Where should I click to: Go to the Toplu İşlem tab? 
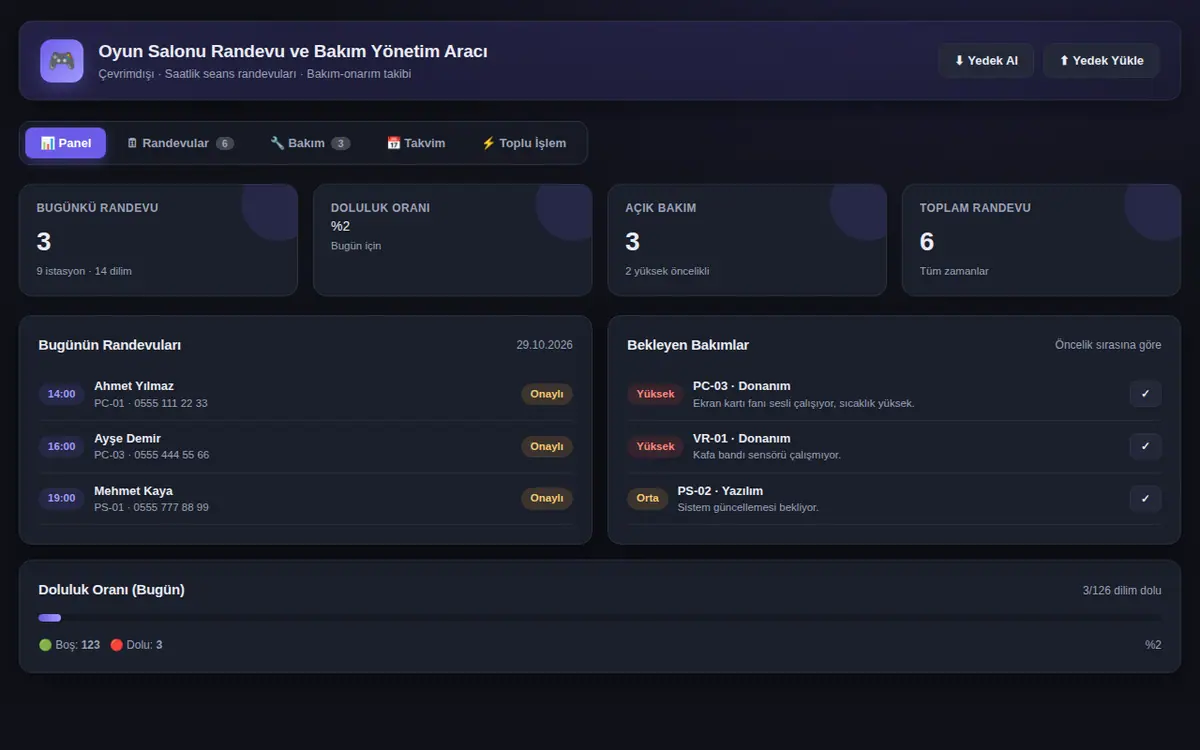(524, 143)
